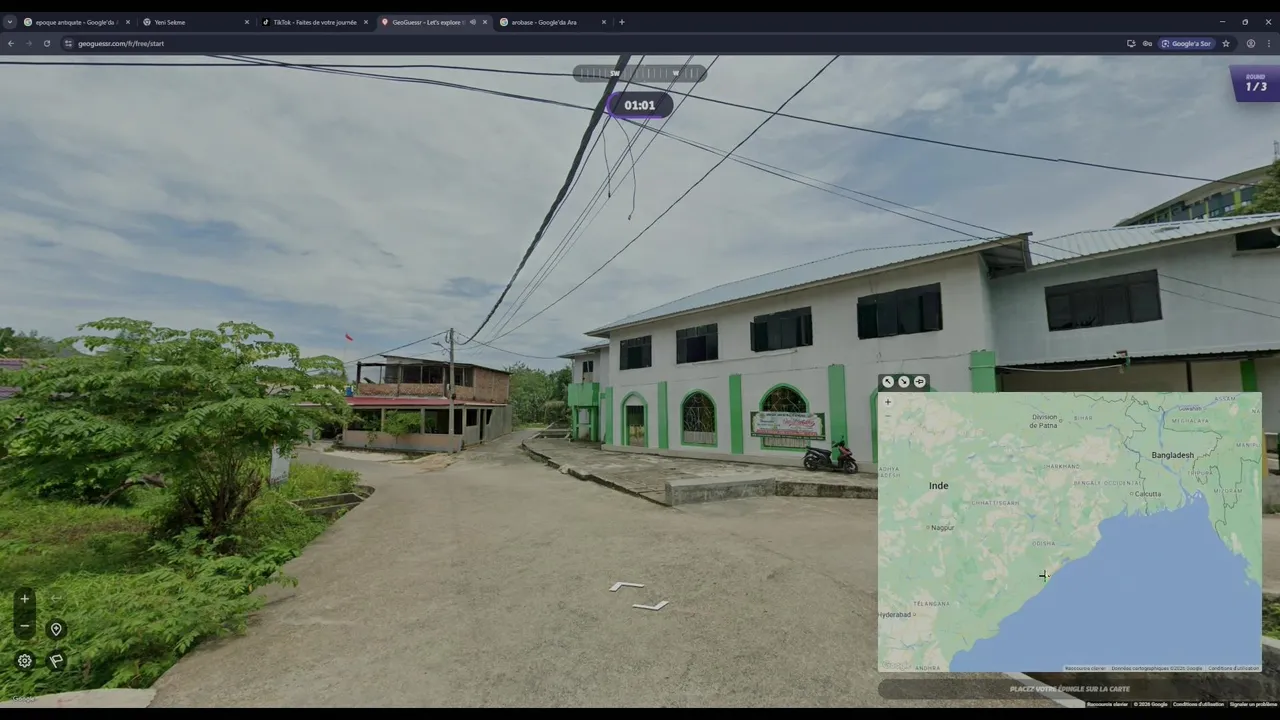Screen dimensions: 1280x720
Task: Enlarge the guess map arrow icon
Action: click(x=888, y=382)
